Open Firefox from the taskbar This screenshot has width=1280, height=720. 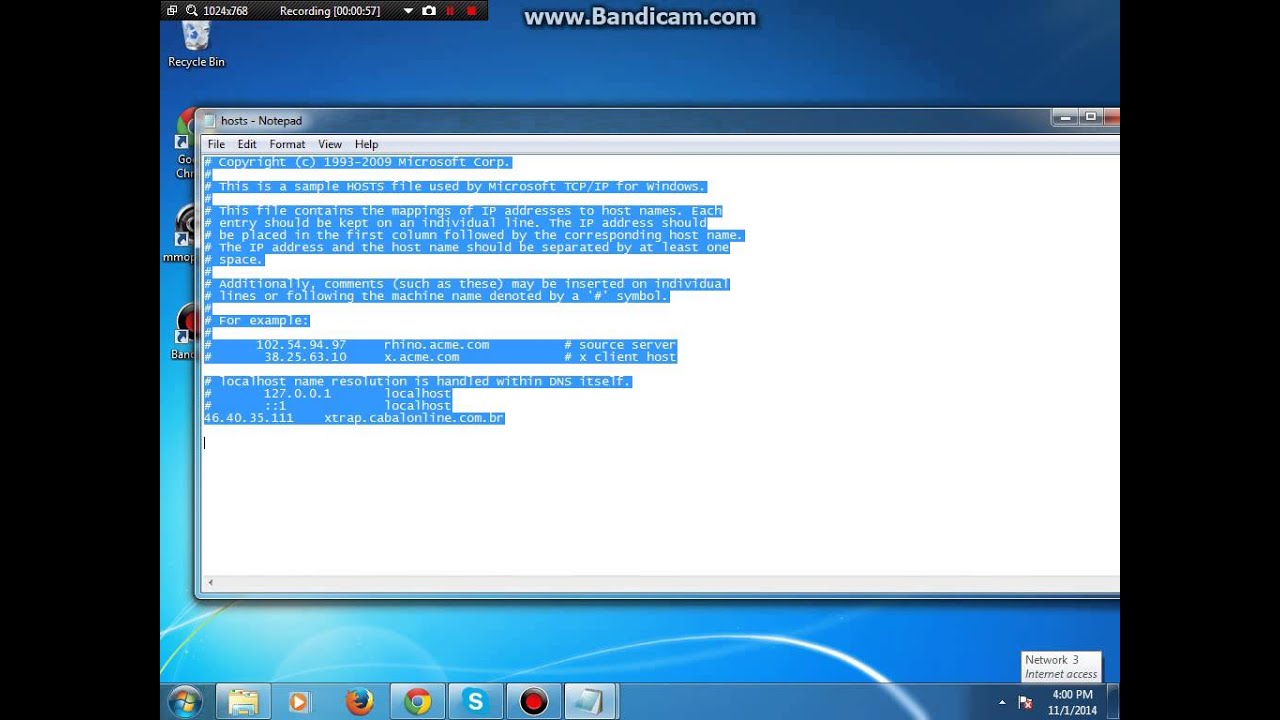tap(359, 702)
